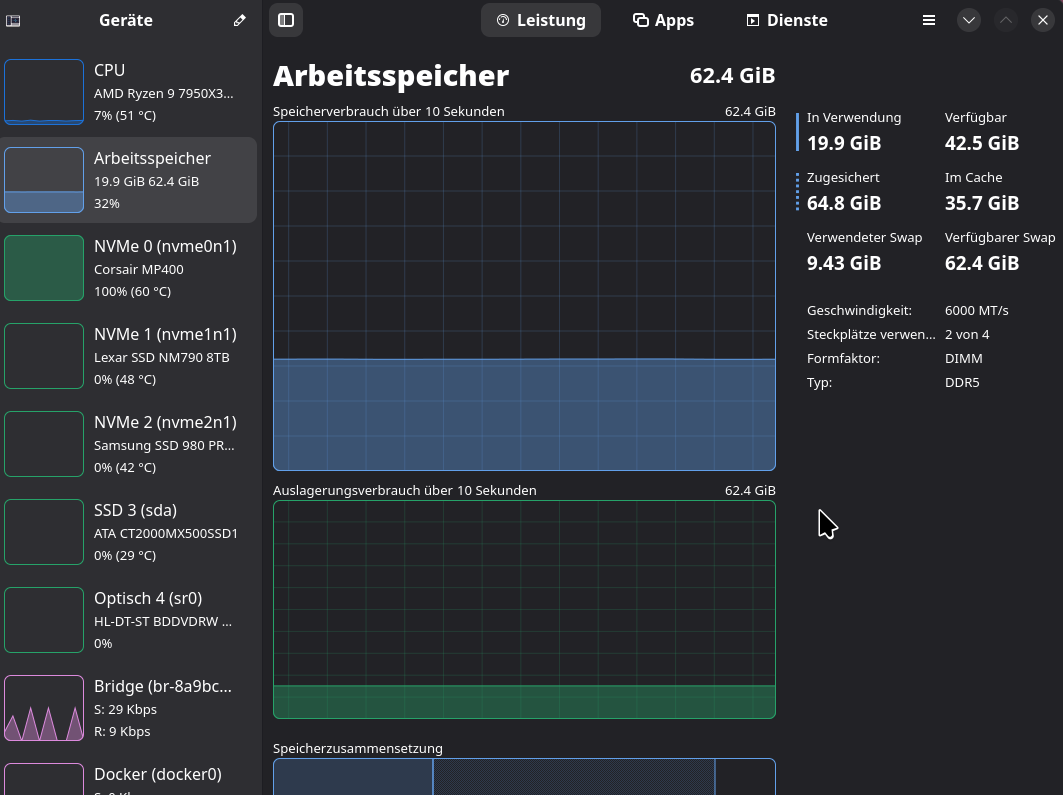Viewport: 1063px width, 795px height.
Task: Click 'ATA CT2000MX500SSD1' model text
Action: click(166, 533)
